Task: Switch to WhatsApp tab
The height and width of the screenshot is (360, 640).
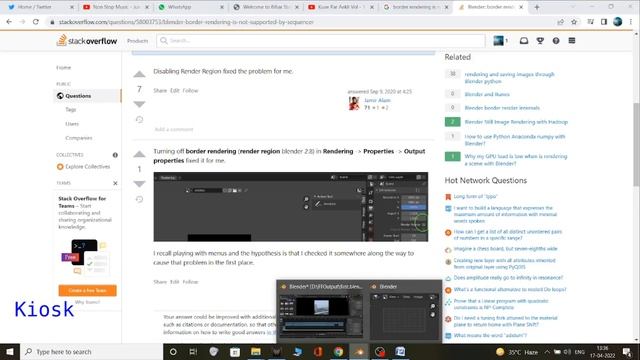Action: coord(190,7)
